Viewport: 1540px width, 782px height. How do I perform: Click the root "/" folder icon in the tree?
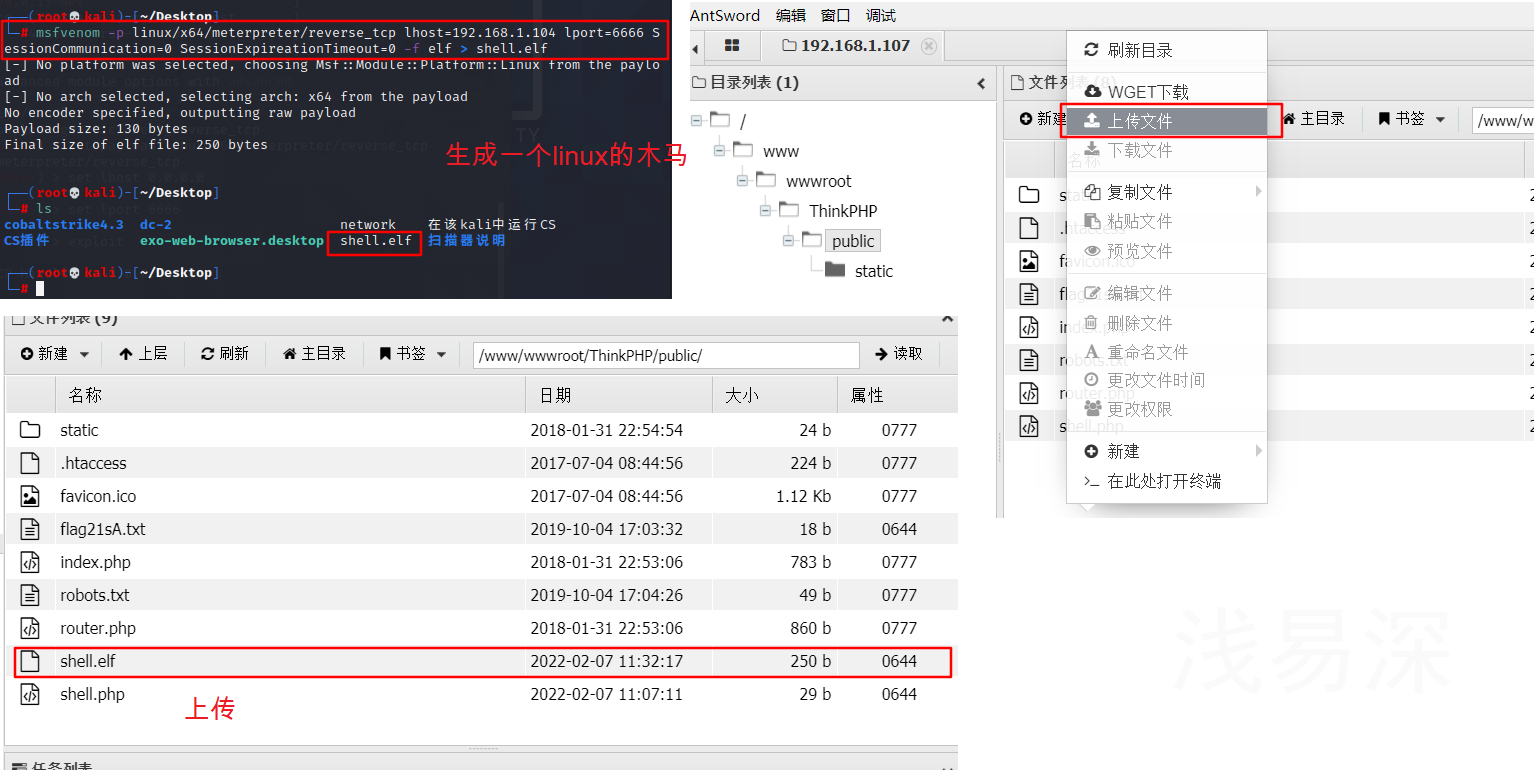719,121
